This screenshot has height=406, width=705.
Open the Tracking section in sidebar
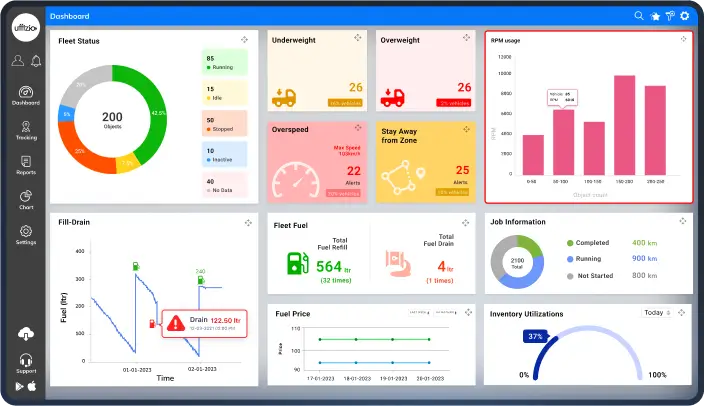(26, 131)
